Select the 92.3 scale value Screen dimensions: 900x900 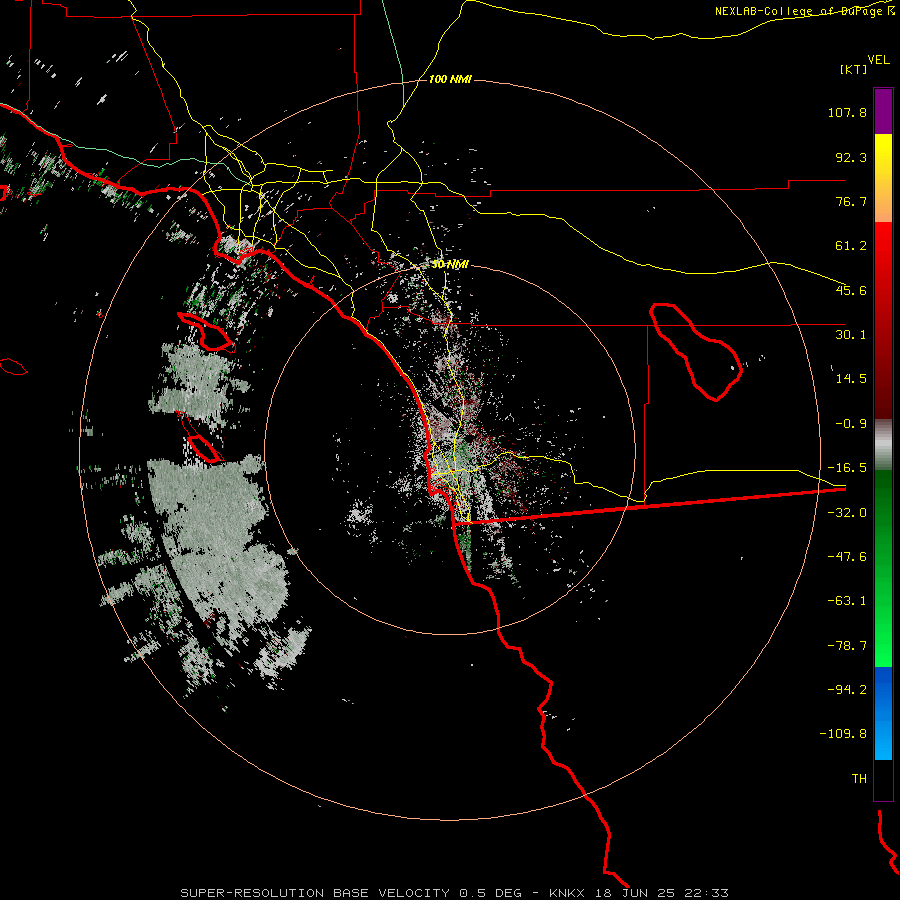tap(851, 157)
